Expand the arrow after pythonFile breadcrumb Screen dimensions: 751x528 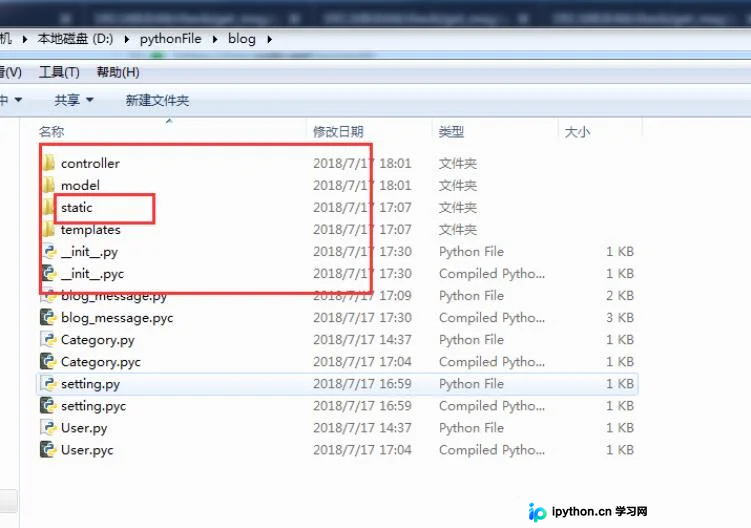[x=215, y=39]
